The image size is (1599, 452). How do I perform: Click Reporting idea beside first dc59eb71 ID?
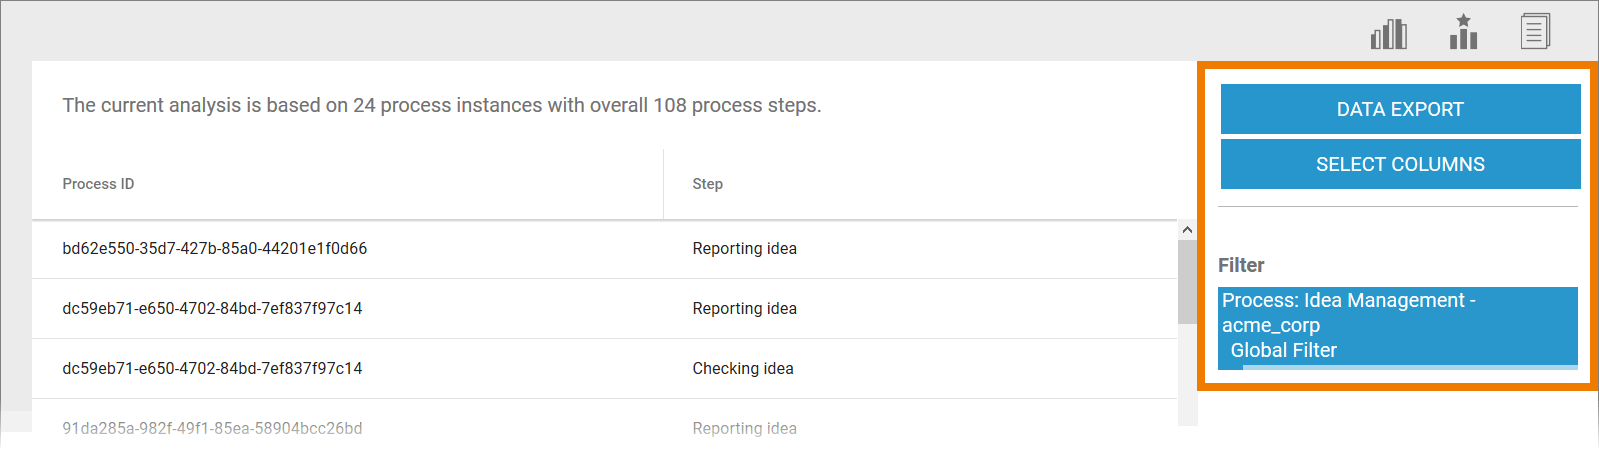click(744, 309)
